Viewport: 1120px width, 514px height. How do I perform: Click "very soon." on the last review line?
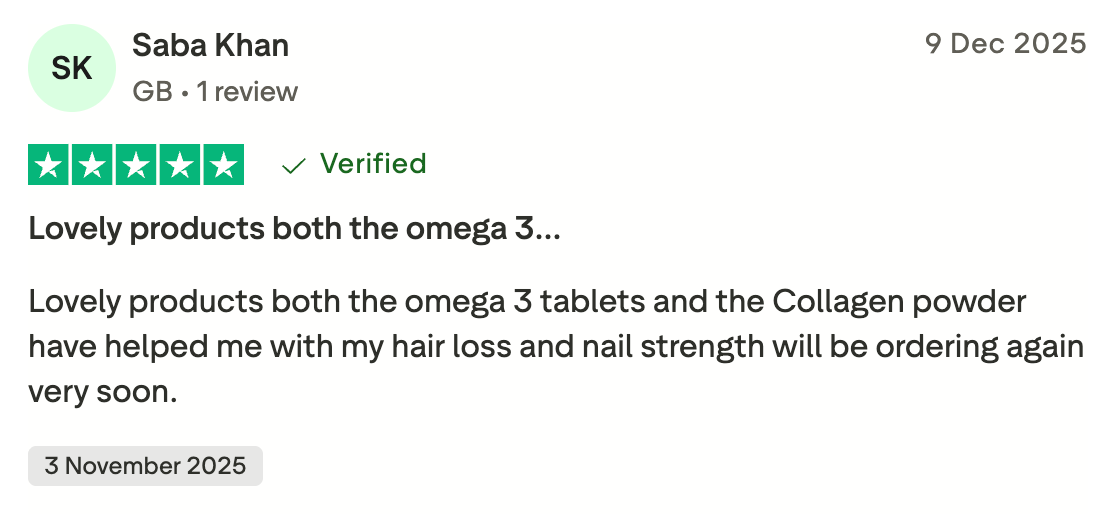tap(102, 392)
